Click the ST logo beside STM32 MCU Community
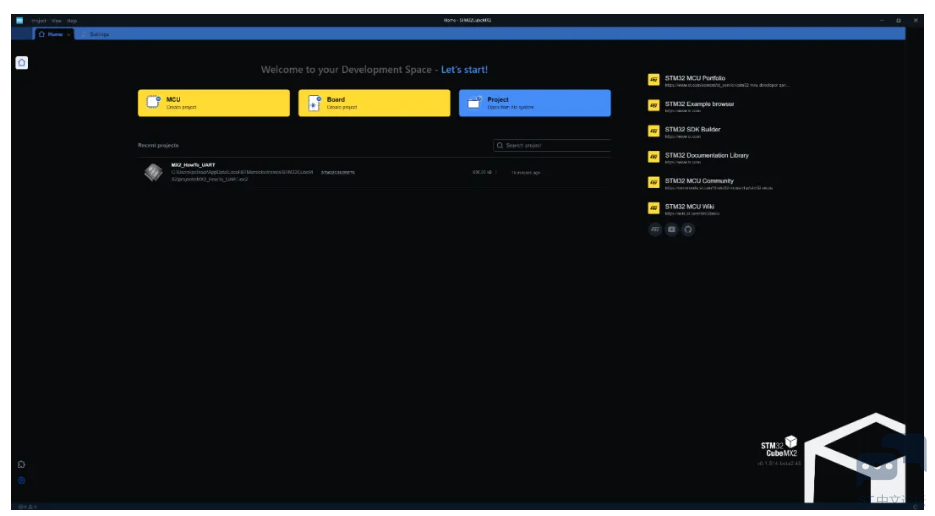Viewport: 935px width, 516px height. click(x=654, y=183)
